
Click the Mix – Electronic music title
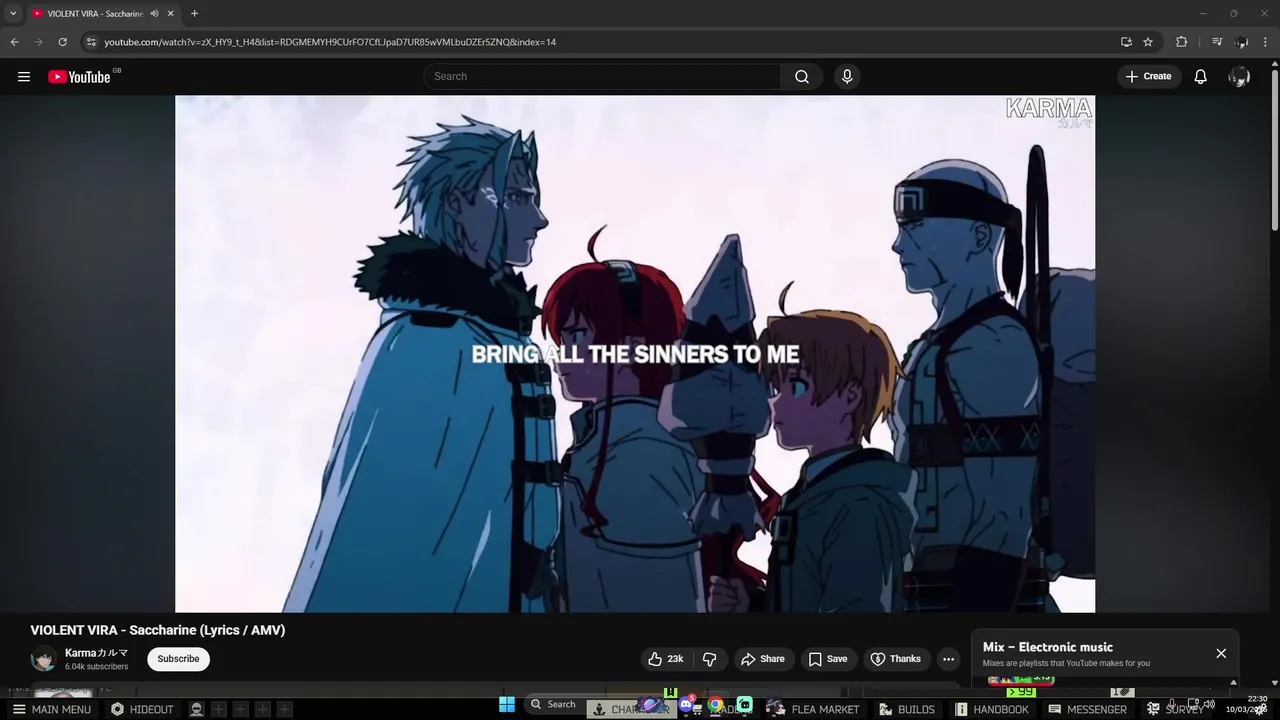coord(1048,647)
